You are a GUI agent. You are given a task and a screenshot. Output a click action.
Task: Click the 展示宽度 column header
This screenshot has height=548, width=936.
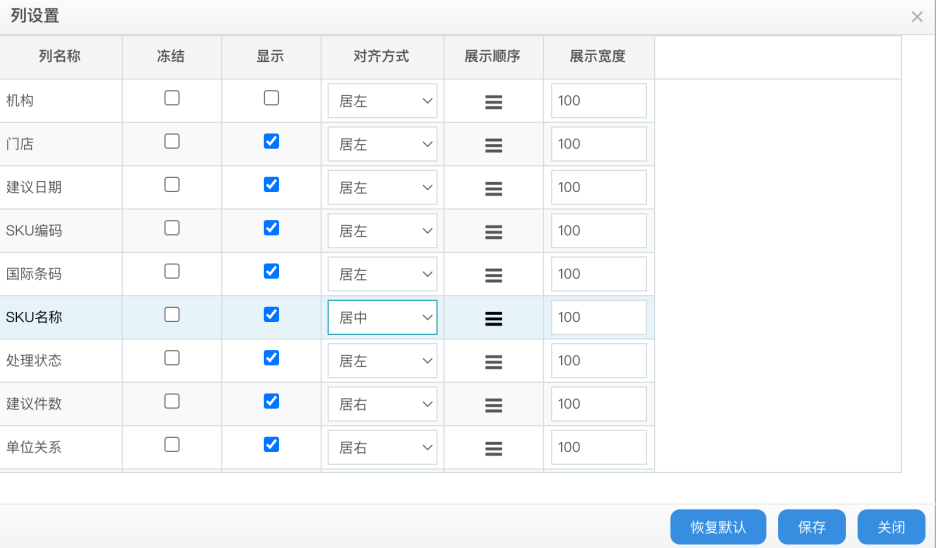coord(599,57)
